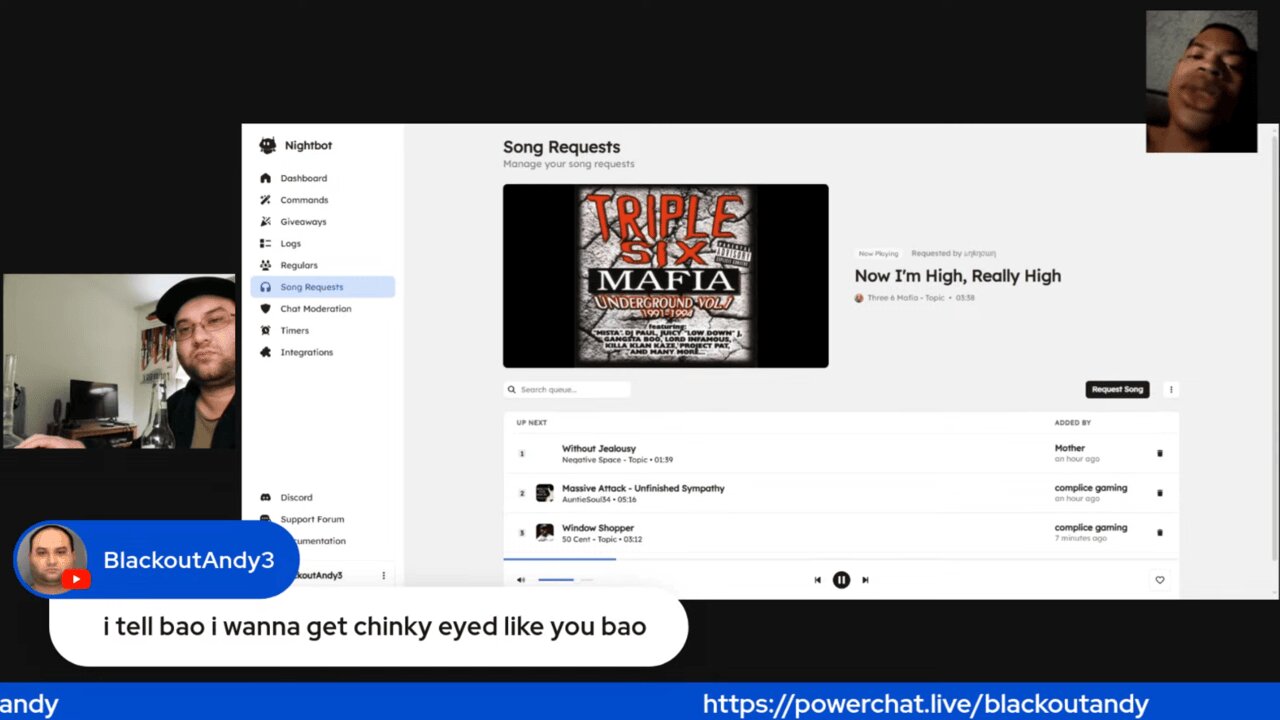
Task: Open the Discord link
Action: (296, 497)
